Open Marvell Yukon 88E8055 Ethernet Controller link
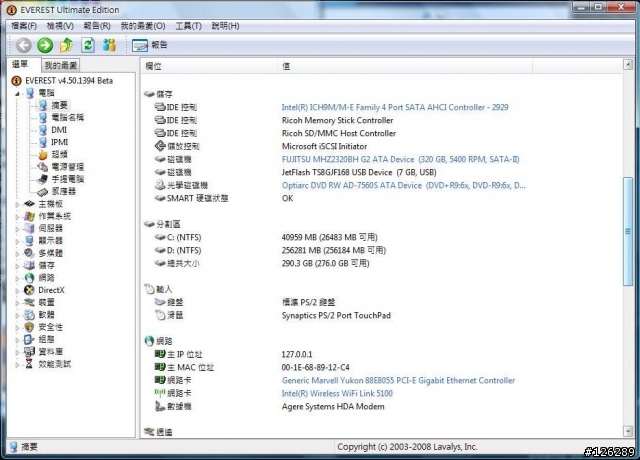 point(398,380)
